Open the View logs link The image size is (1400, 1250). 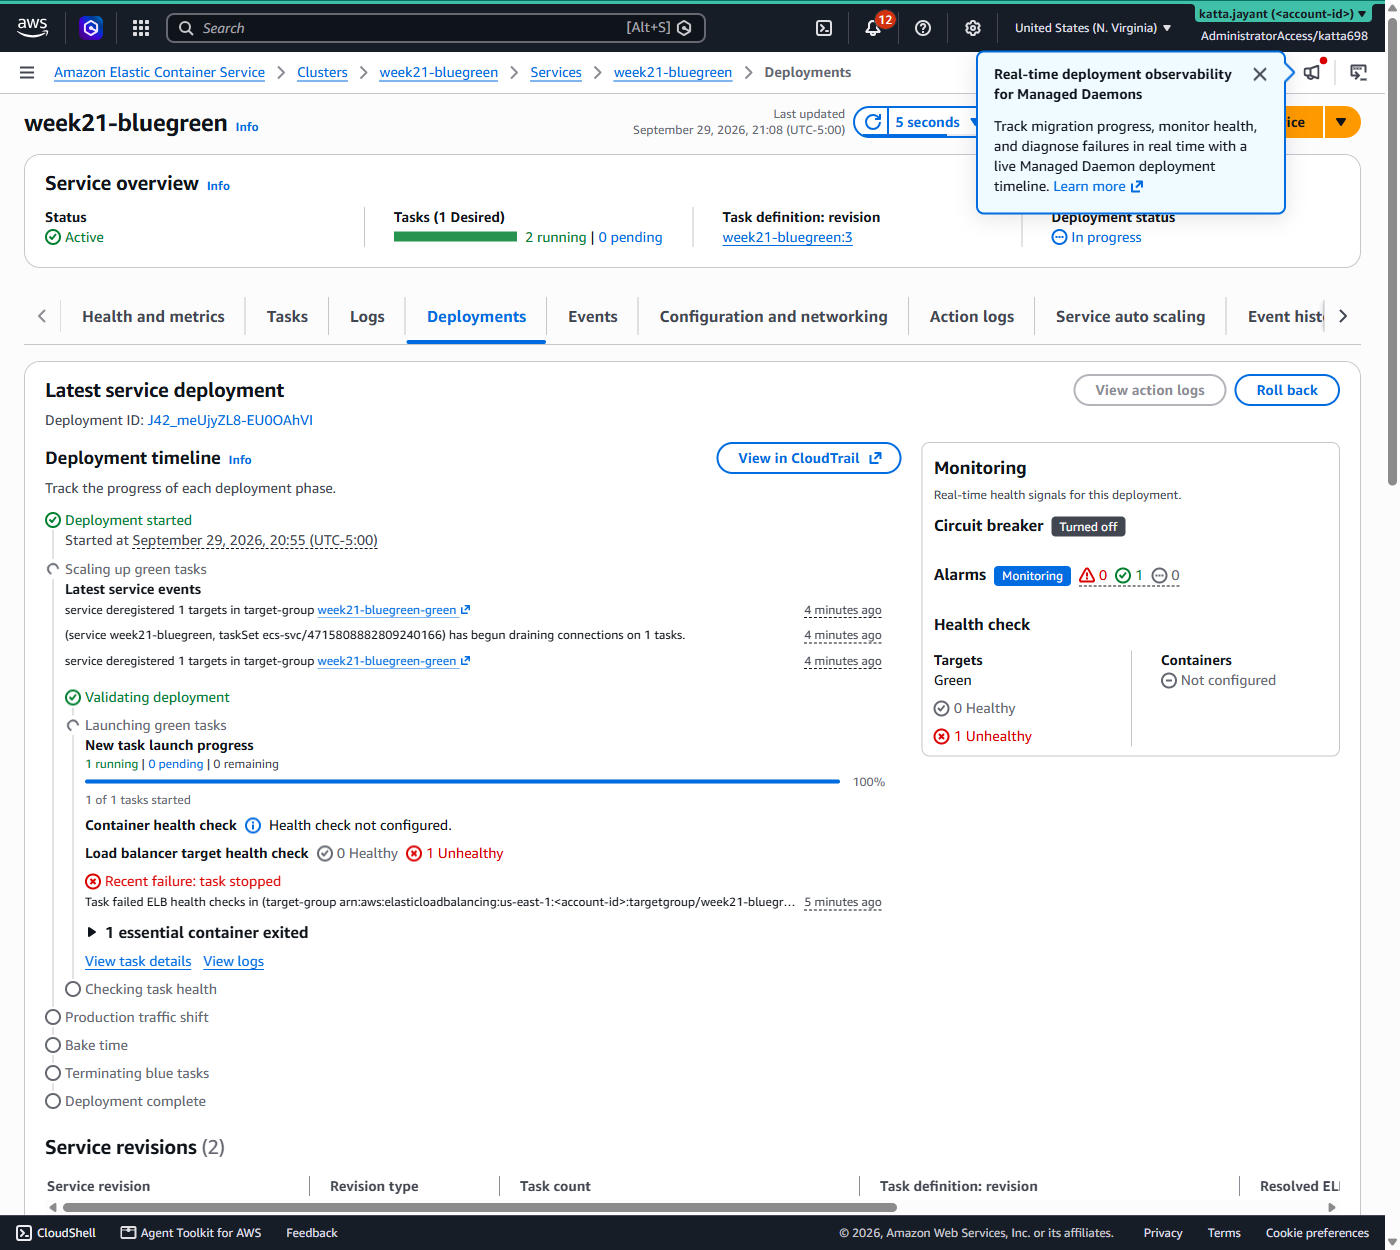(x=233, y=961)
